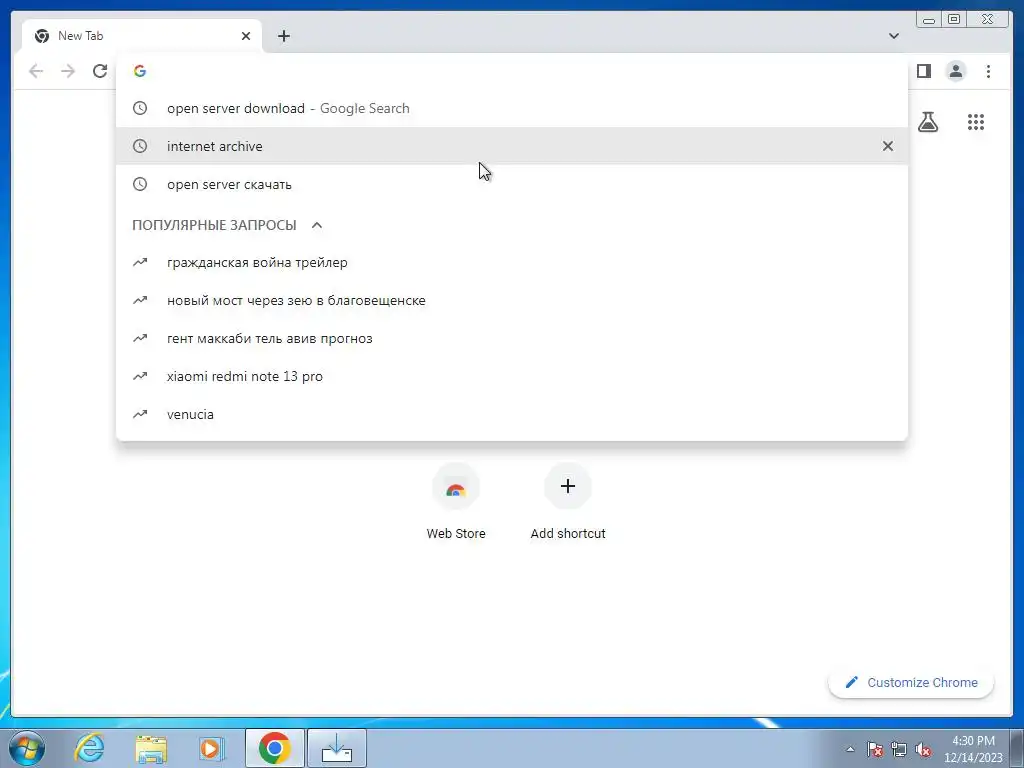This screenshot has width=1024, height=768.
Task: Click the Google G icon in omnibox
Action: pos(140,71)
